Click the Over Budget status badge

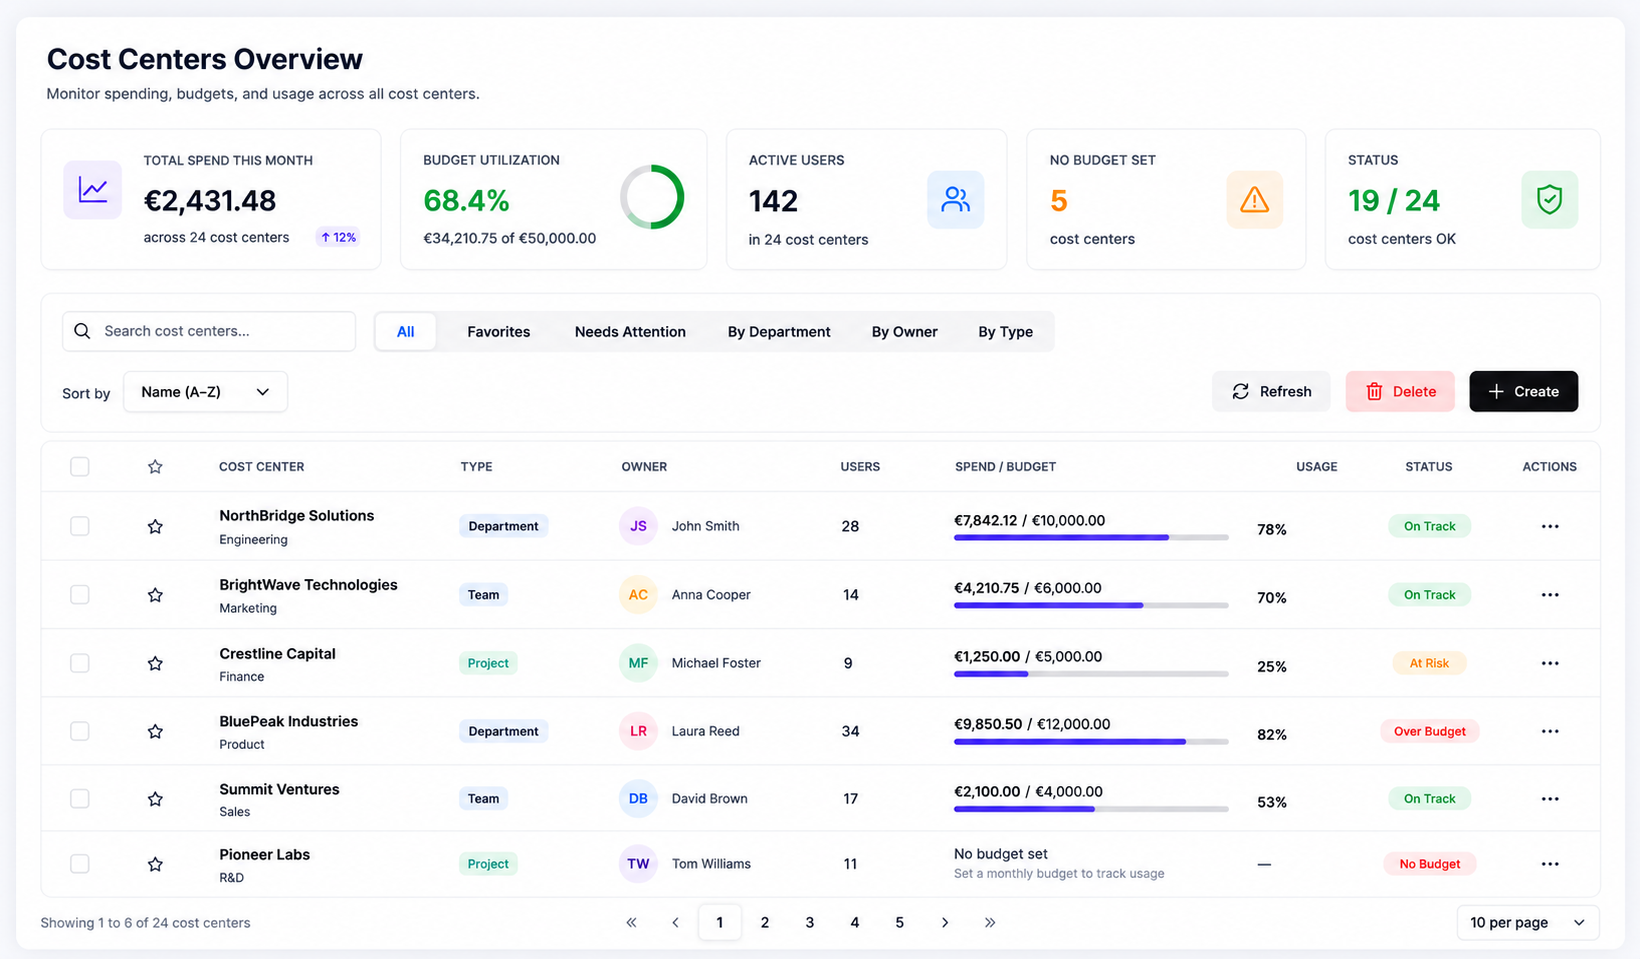tap(1430, 731)
